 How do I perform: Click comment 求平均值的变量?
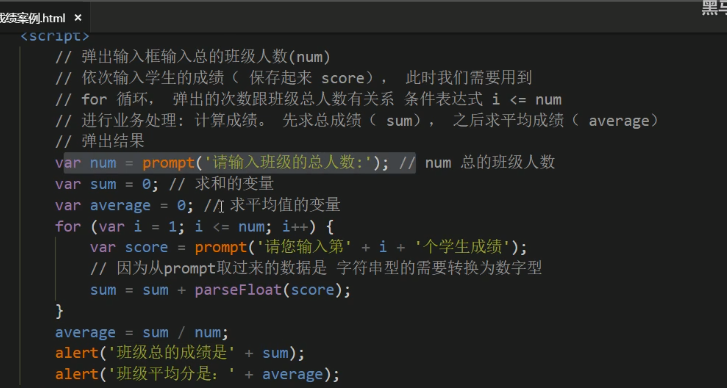coord(272,205)
